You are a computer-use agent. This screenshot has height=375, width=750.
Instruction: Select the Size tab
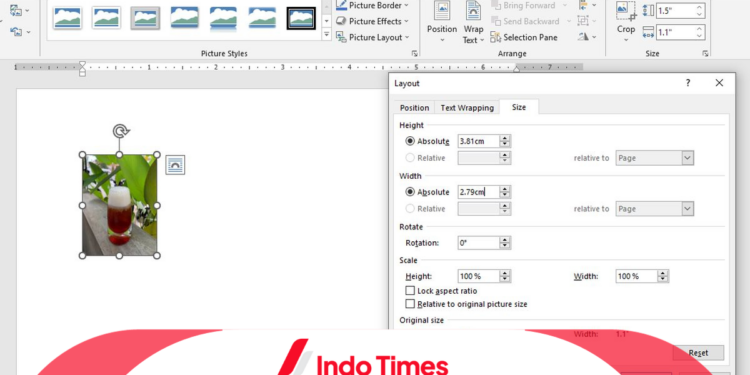519,107
